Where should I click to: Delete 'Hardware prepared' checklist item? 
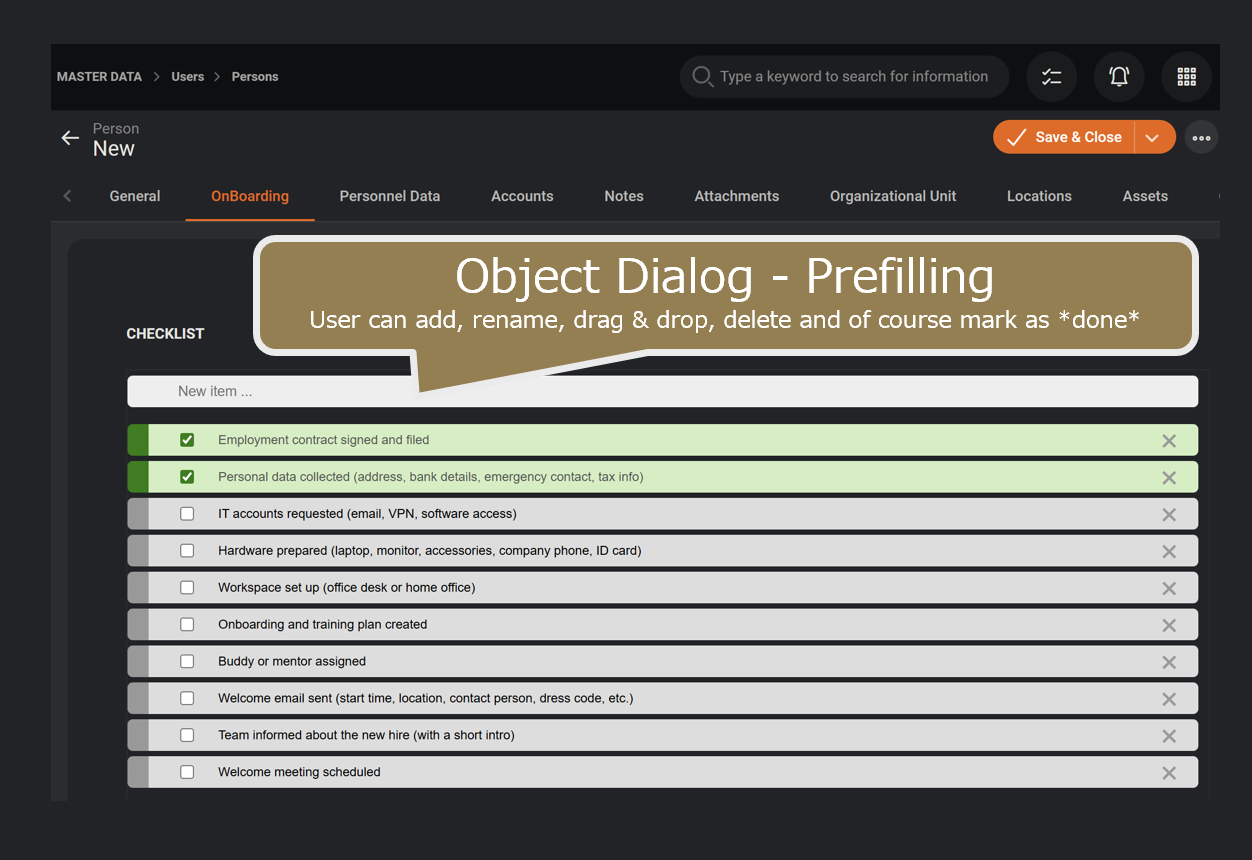coord(1169,552)
